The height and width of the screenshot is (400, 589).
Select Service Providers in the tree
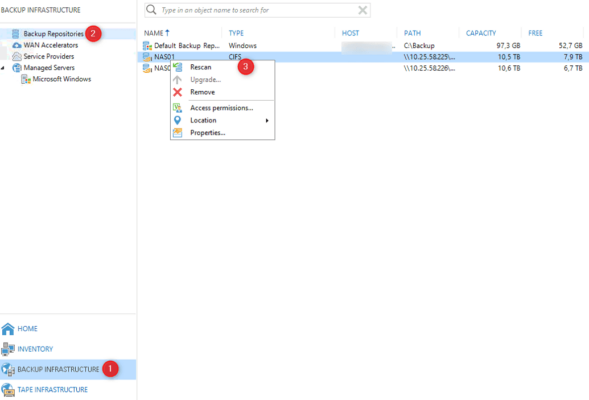49,56
